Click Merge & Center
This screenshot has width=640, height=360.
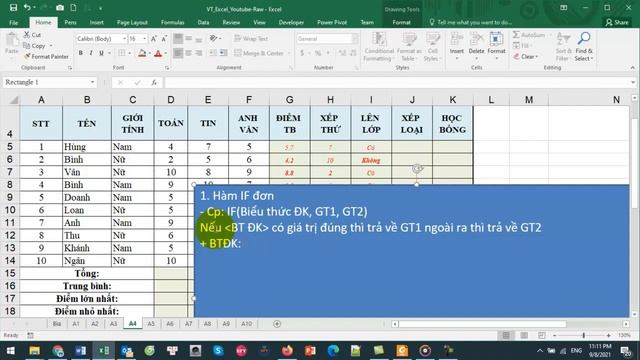tap(259, 53)
